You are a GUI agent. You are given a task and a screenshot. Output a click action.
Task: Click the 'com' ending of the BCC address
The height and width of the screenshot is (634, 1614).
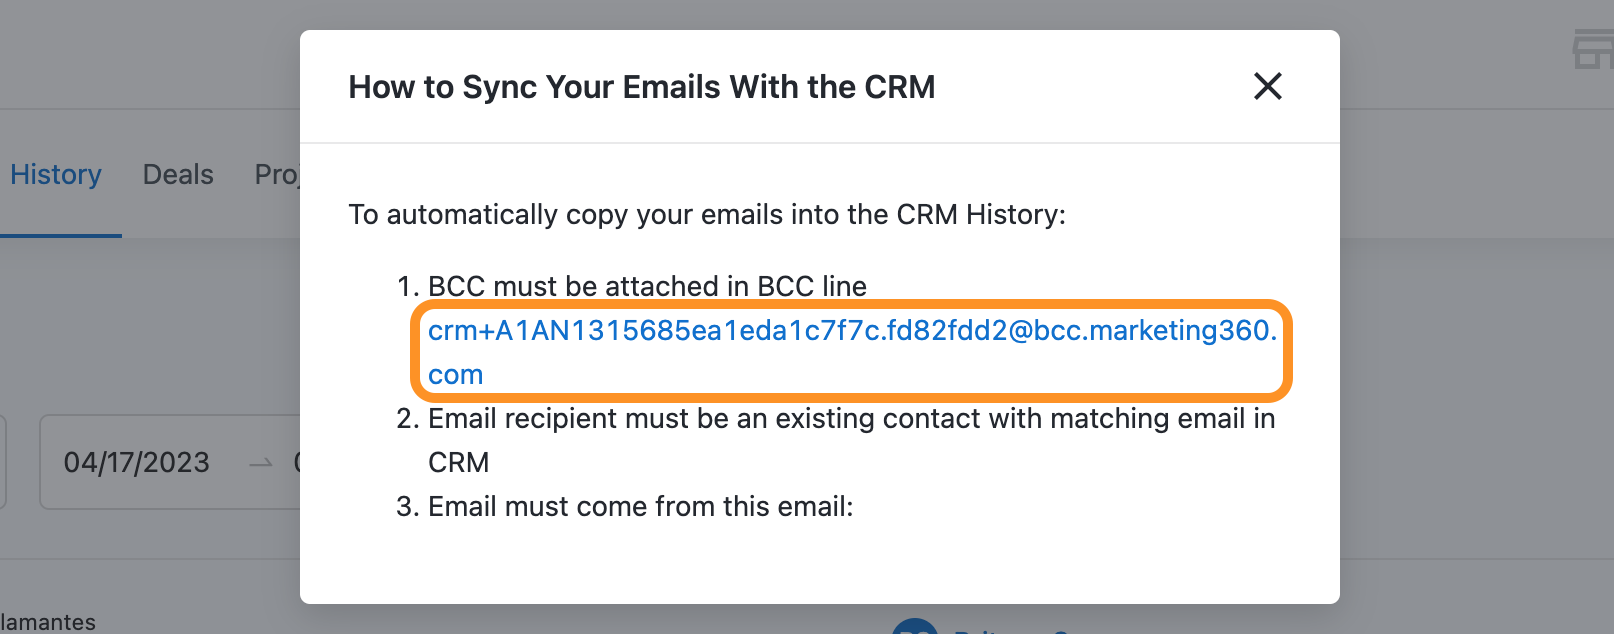456,375
